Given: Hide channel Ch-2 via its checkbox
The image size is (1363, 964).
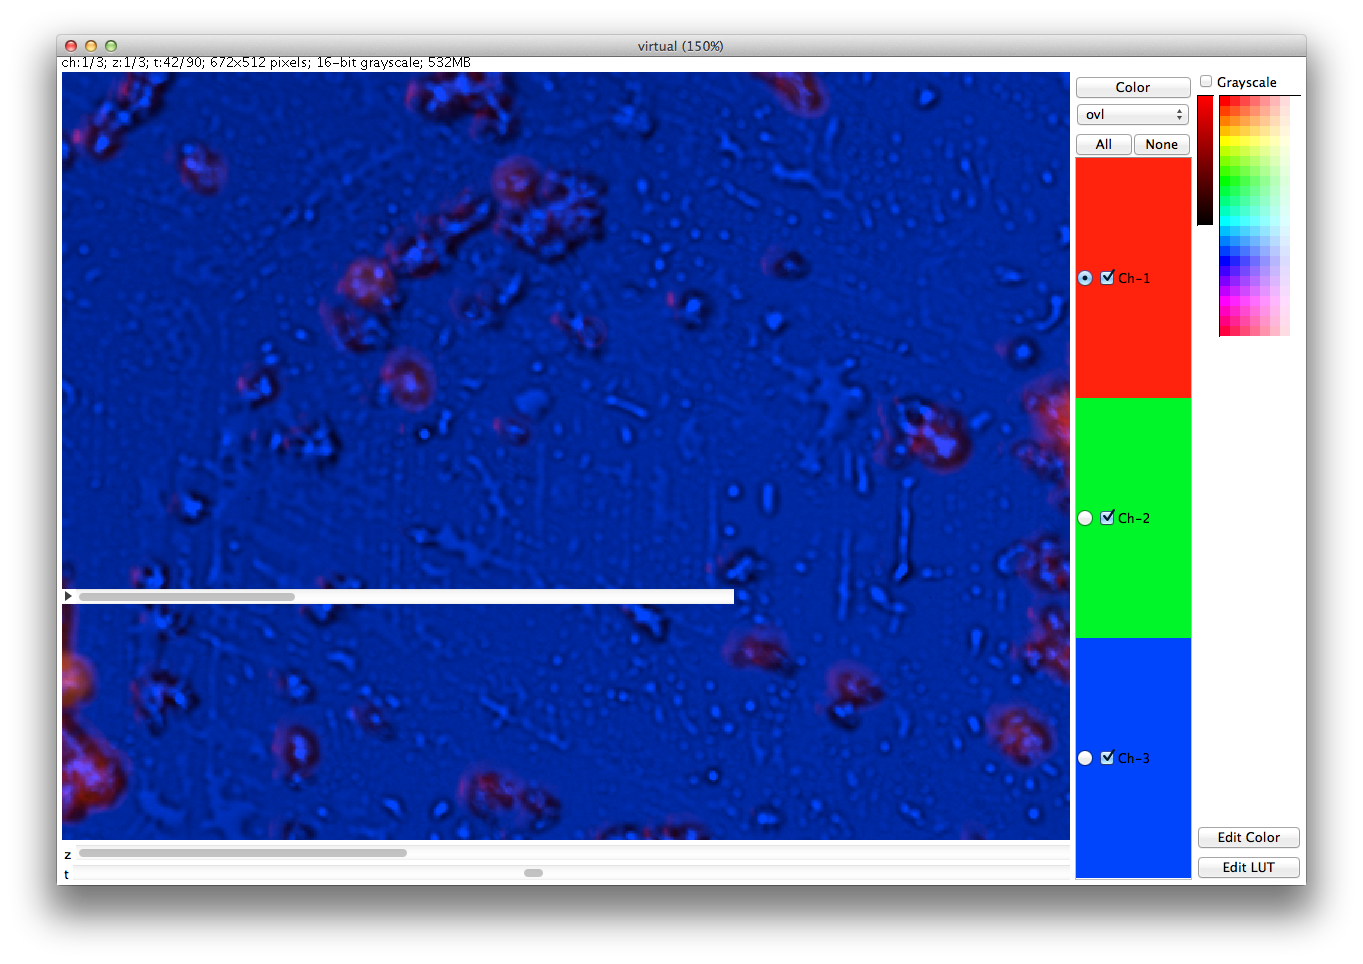Looking at the screenshot, I should point(1107,518).
